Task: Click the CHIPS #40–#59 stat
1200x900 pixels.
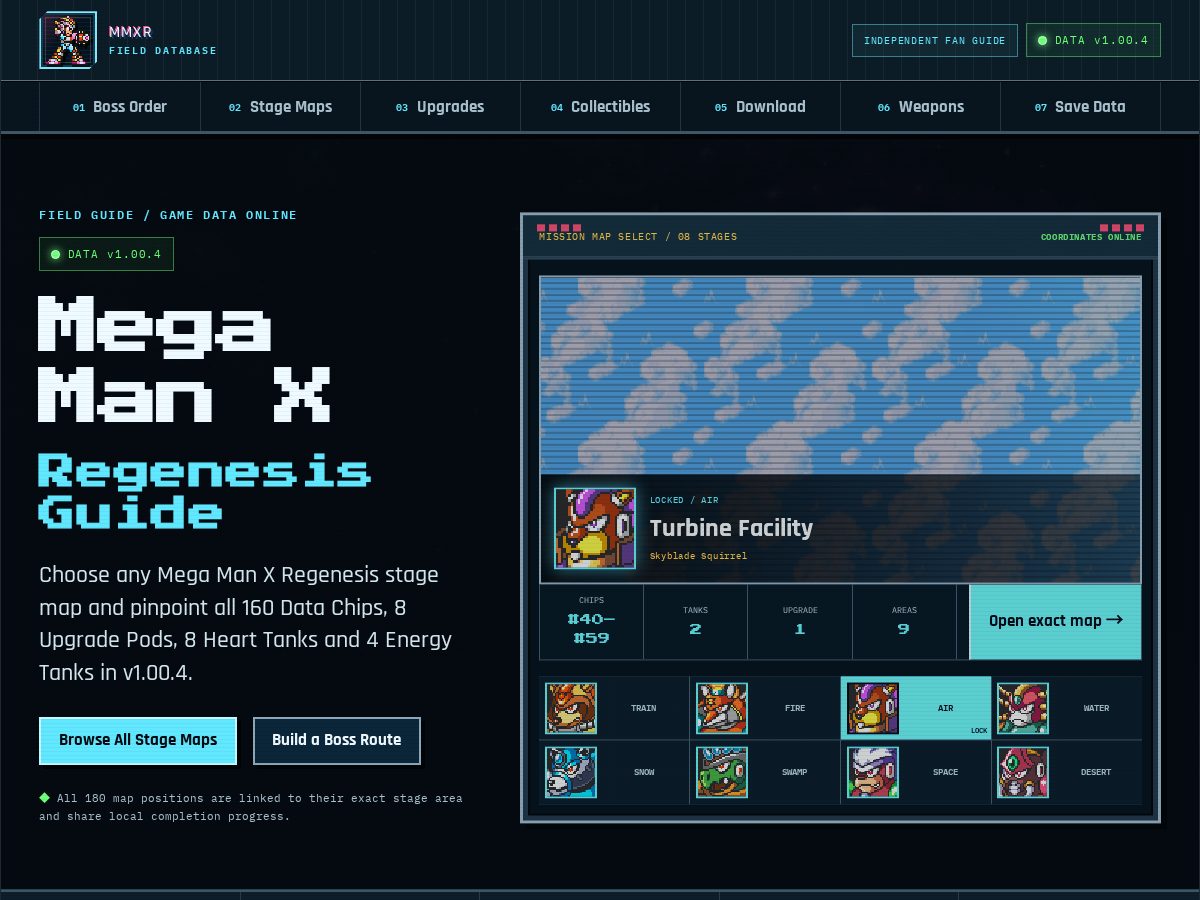Action: tap(591, 622)
